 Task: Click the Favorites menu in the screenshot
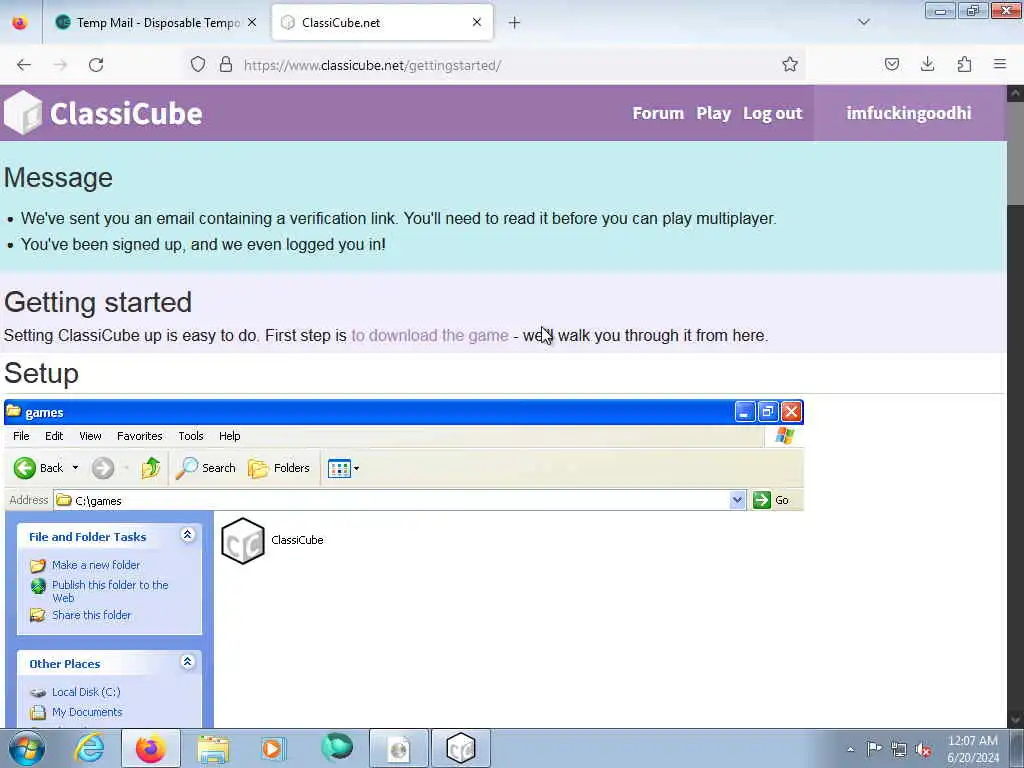click(140, 436)
